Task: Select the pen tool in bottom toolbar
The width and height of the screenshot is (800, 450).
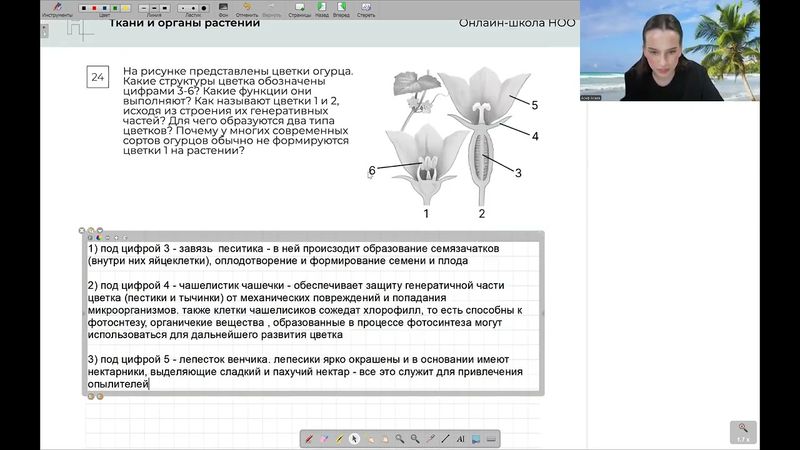Action: click(x=309, y=438)
